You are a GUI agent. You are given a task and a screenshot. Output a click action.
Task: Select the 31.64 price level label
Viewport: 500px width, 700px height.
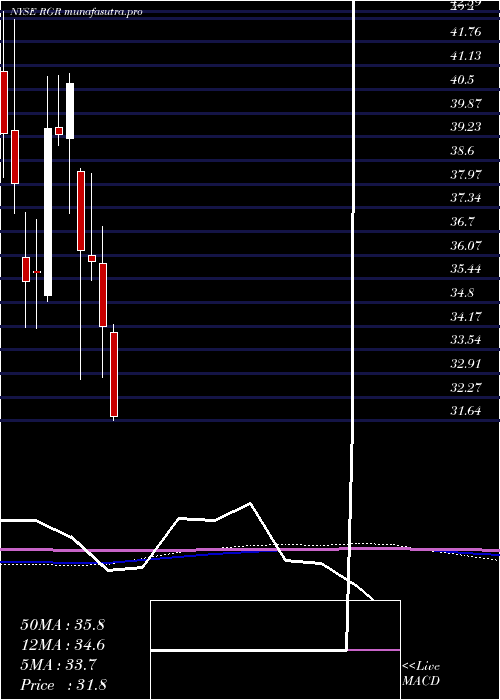466,411
